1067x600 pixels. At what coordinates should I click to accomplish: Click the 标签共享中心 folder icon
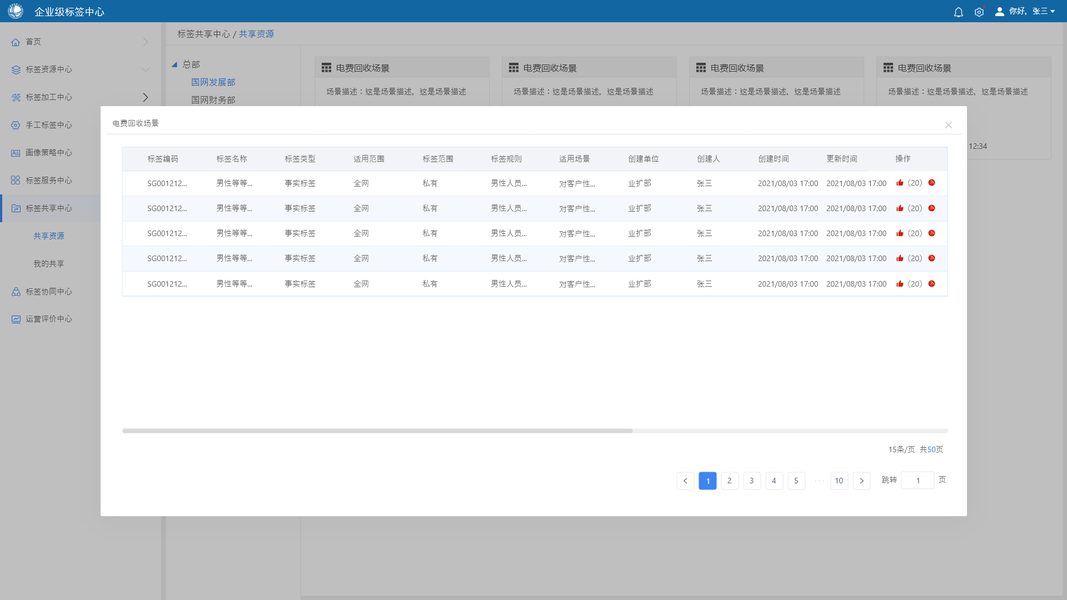coord(16,208)
